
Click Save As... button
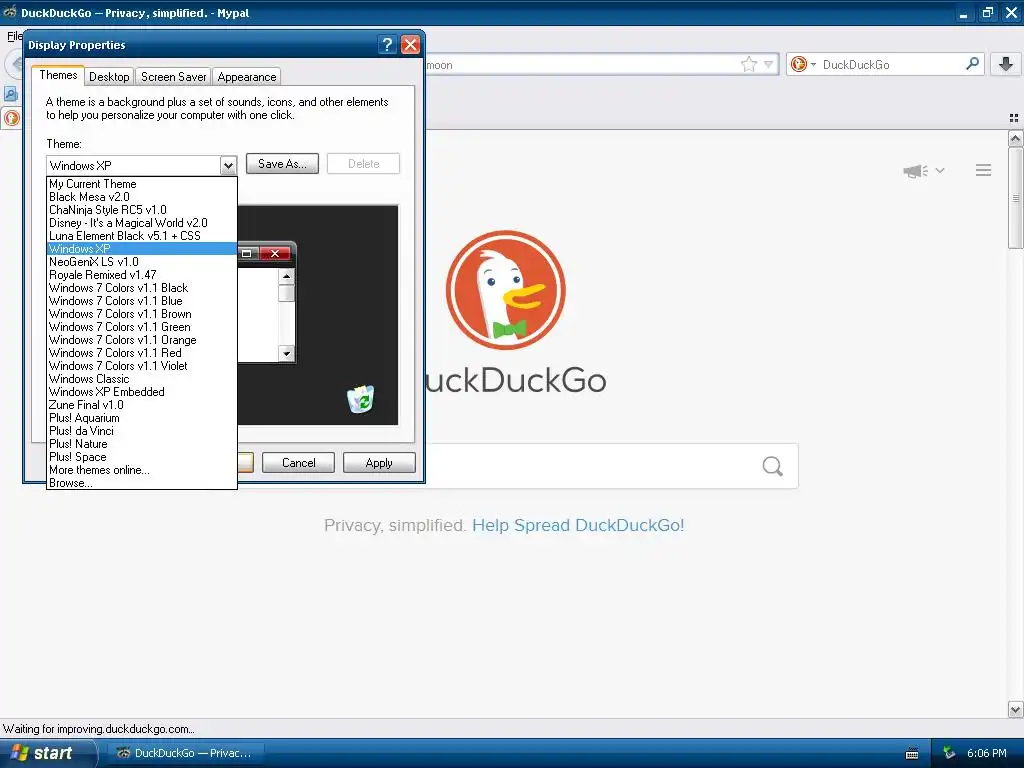pos(282,164)
